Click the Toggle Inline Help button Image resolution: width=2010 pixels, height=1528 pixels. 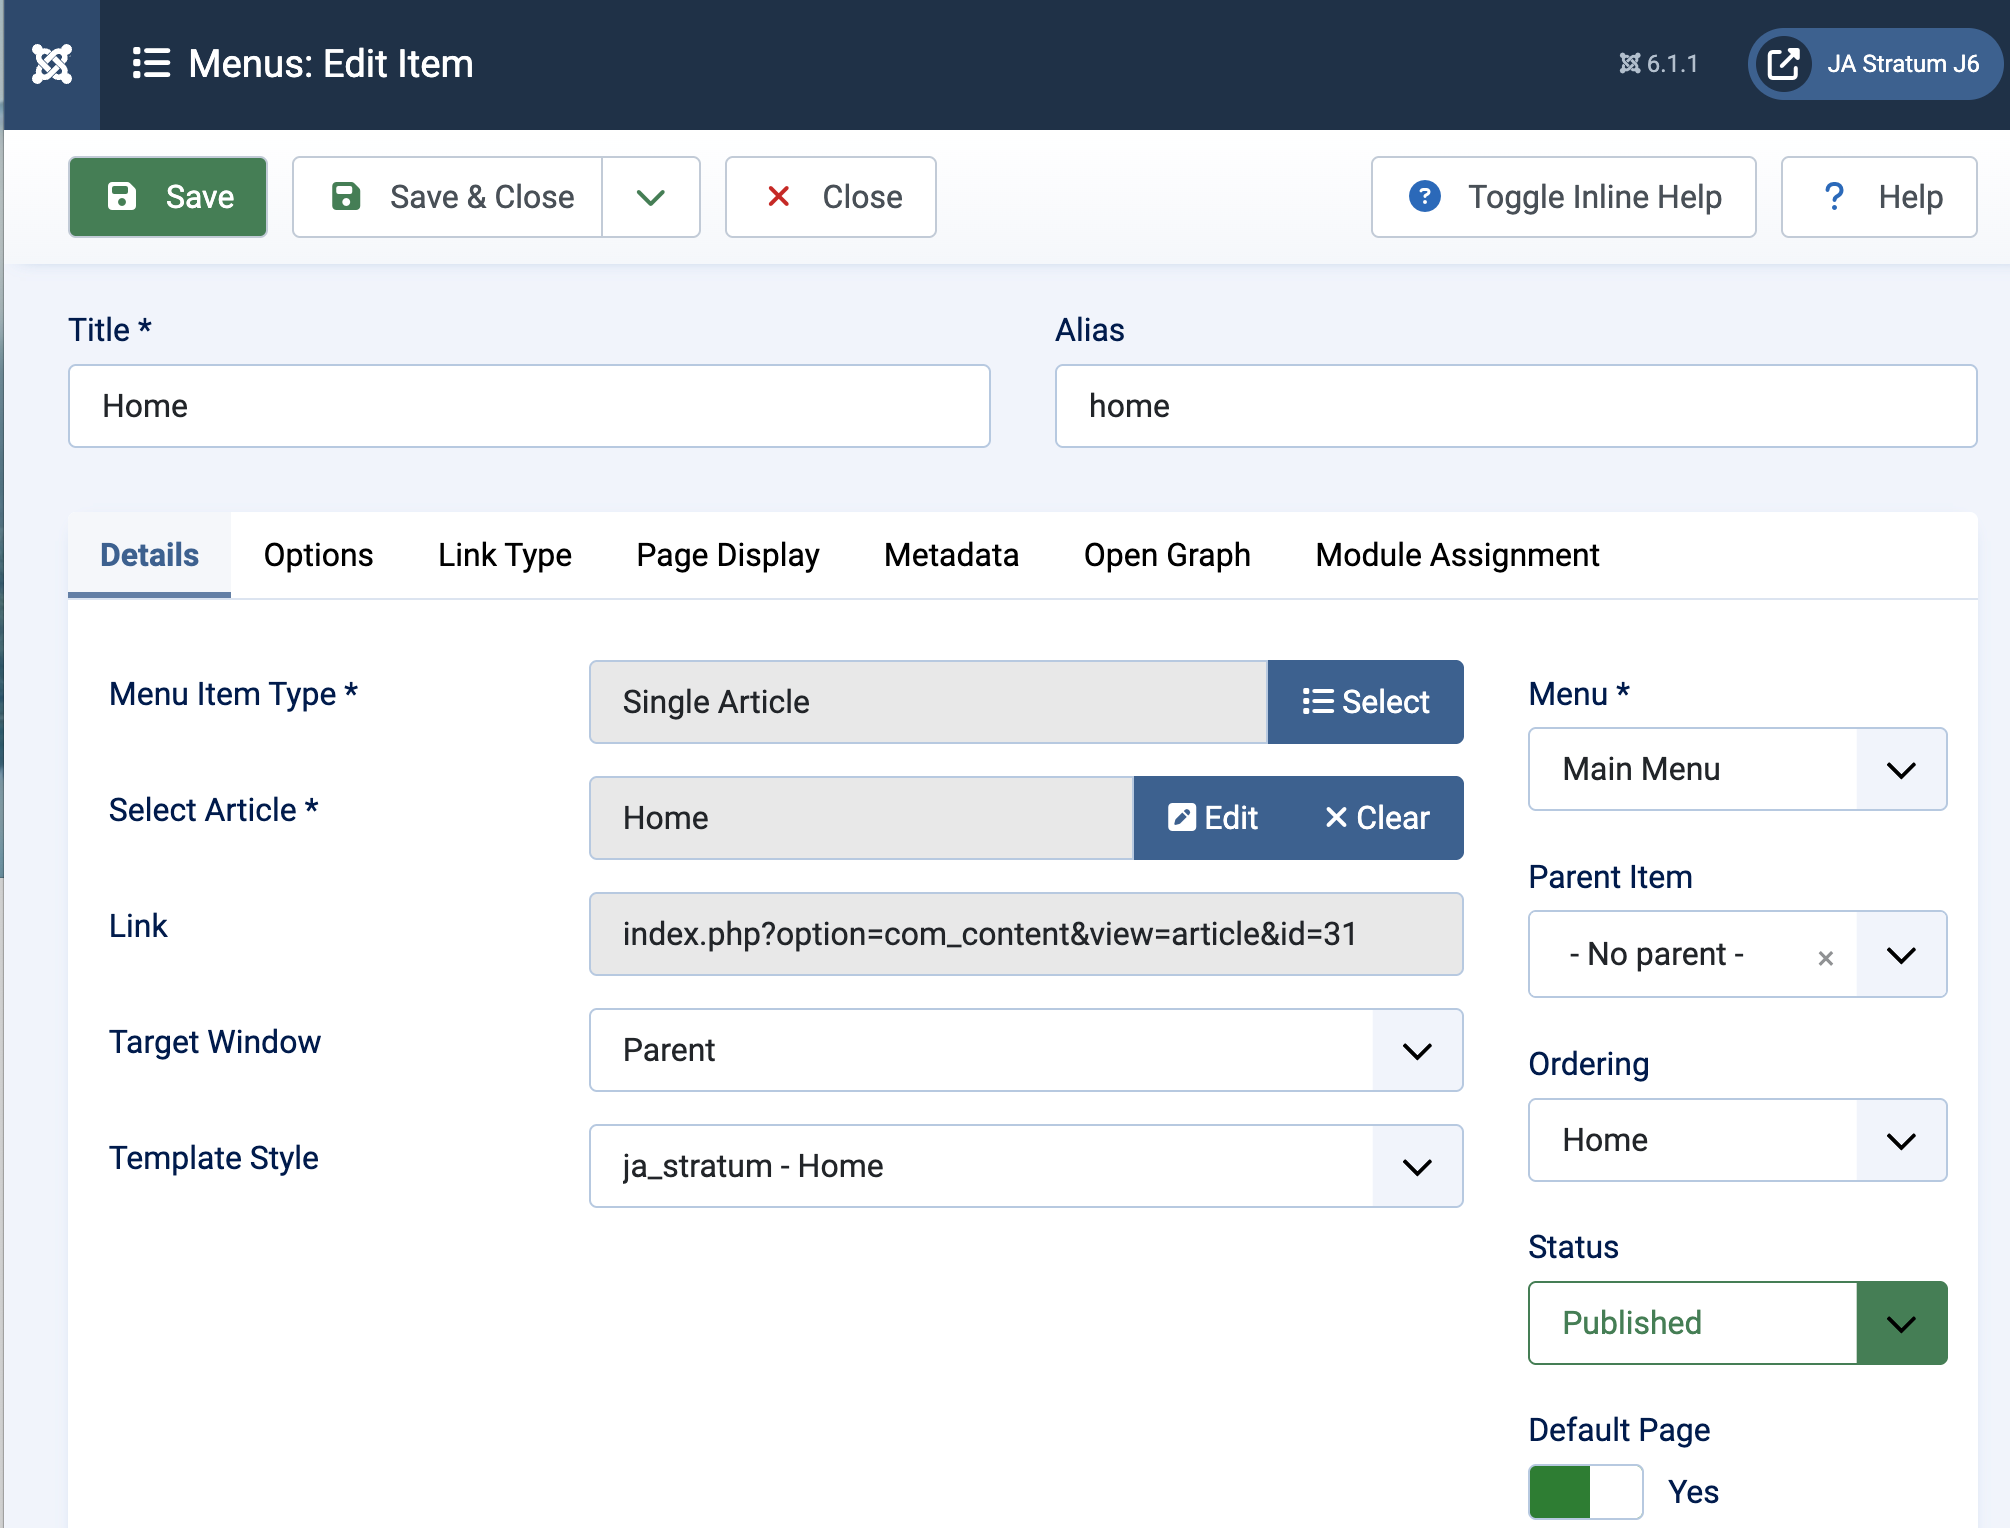(x=1564, y=197)
